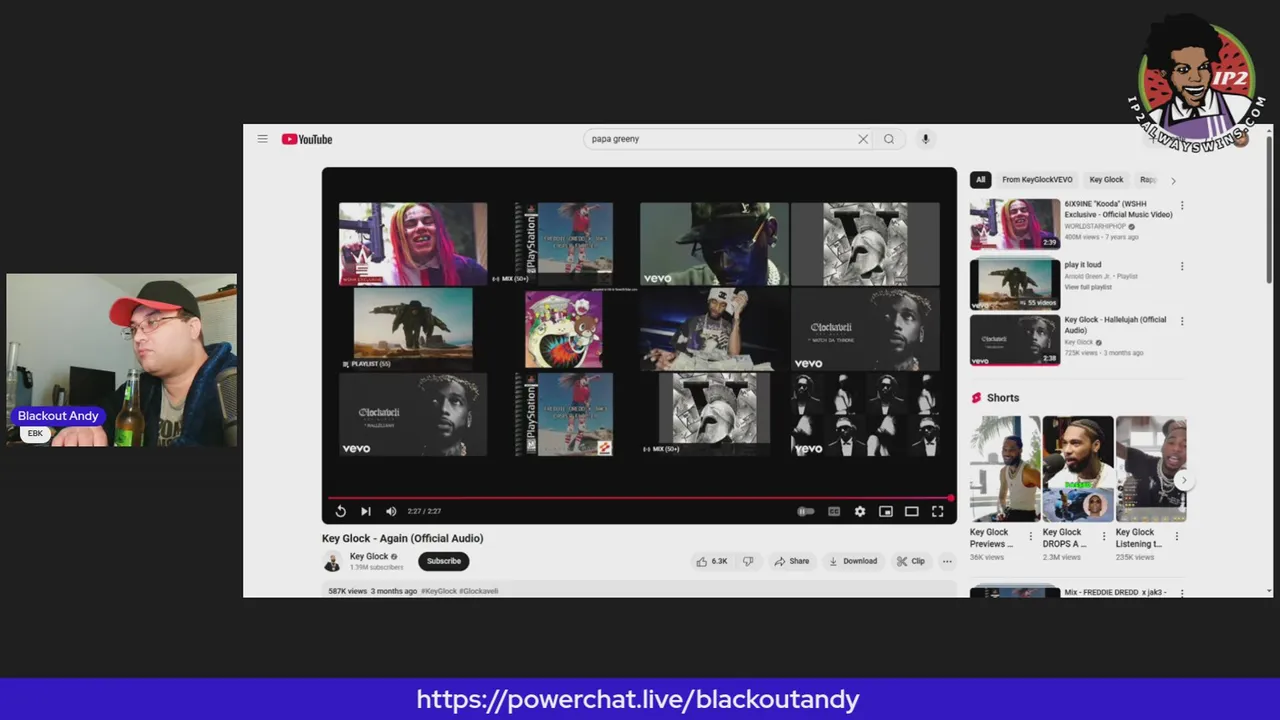The height and width of the screenshot is (720, 1280).
Task: Play the end screen PLAYLIST (55) suggestion
Action: click(413, 329)
